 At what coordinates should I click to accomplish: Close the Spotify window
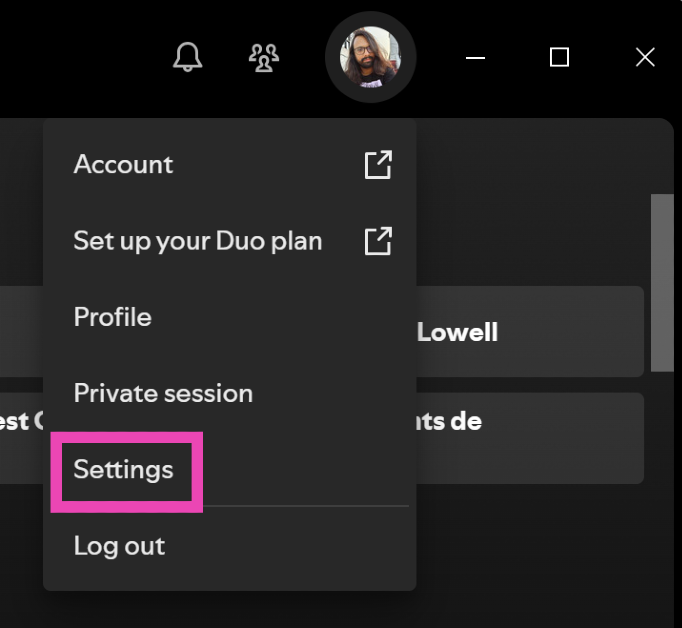click(645, 57)
